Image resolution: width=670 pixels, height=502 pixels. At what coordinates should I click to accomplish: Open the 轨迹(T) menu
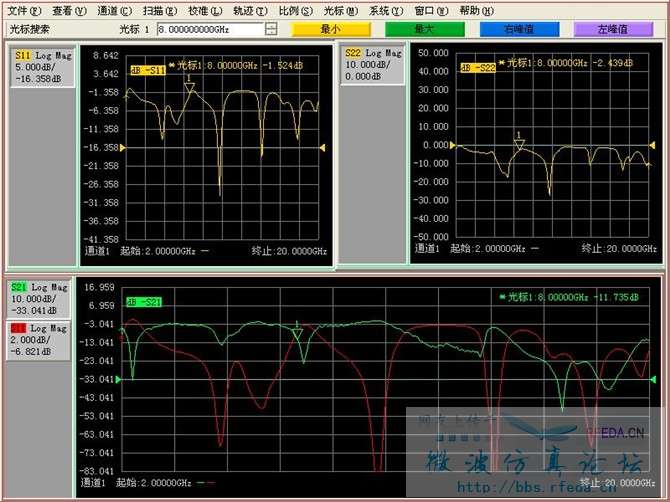(x=250, y=11)
